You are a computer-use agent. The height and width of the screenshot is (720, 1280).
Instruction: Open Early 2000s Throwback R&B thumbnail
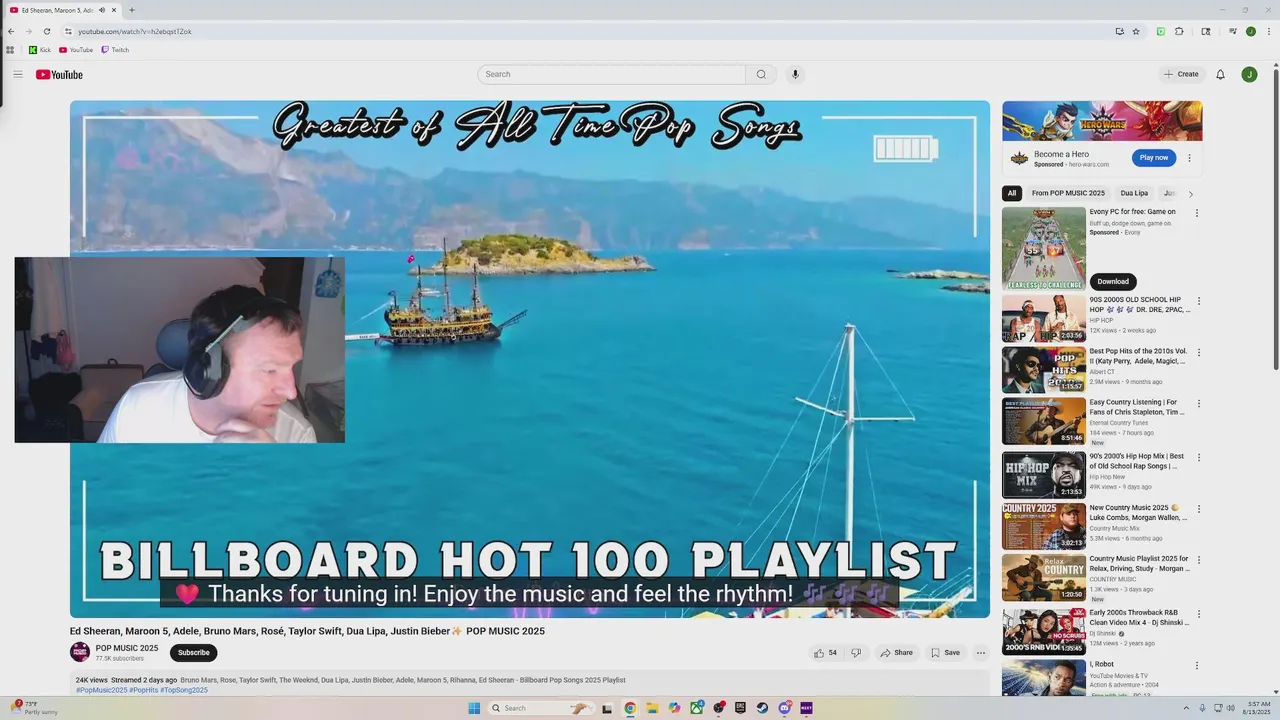[x=1044, y=632]
